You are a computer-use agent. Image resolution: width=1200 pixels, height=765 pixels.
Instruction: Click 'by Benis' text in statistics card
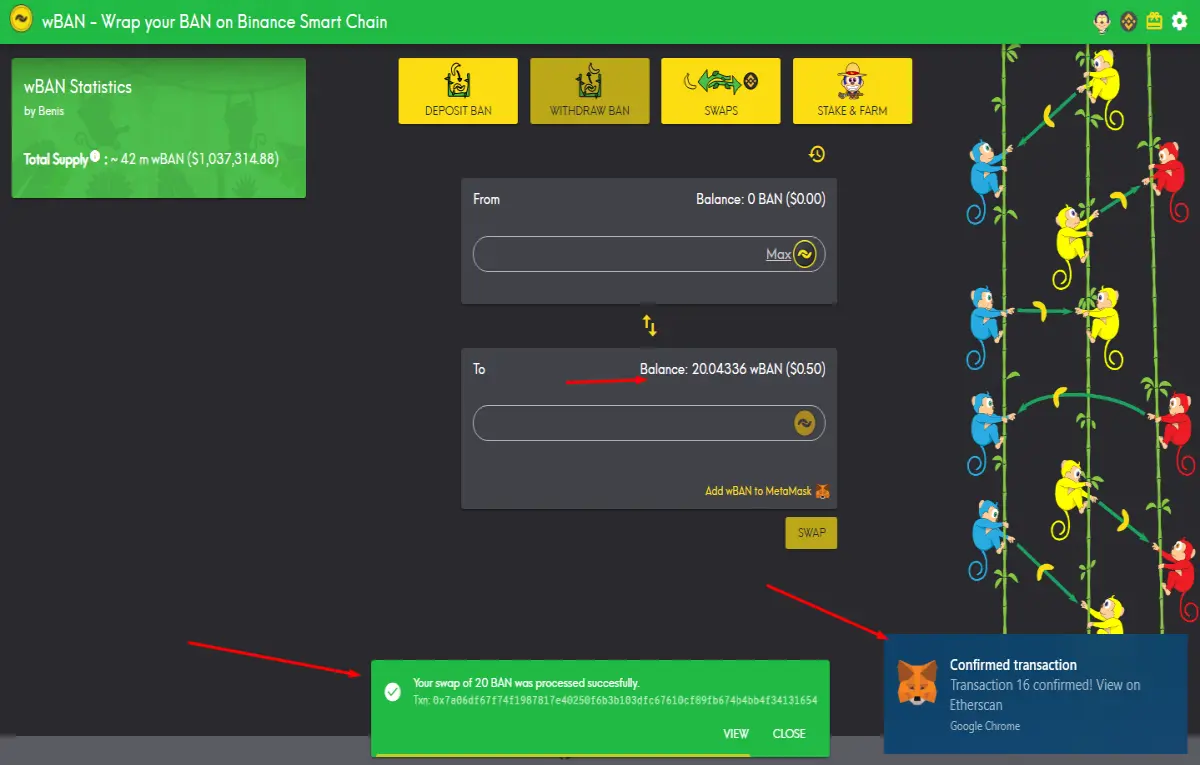pos(44,111)
